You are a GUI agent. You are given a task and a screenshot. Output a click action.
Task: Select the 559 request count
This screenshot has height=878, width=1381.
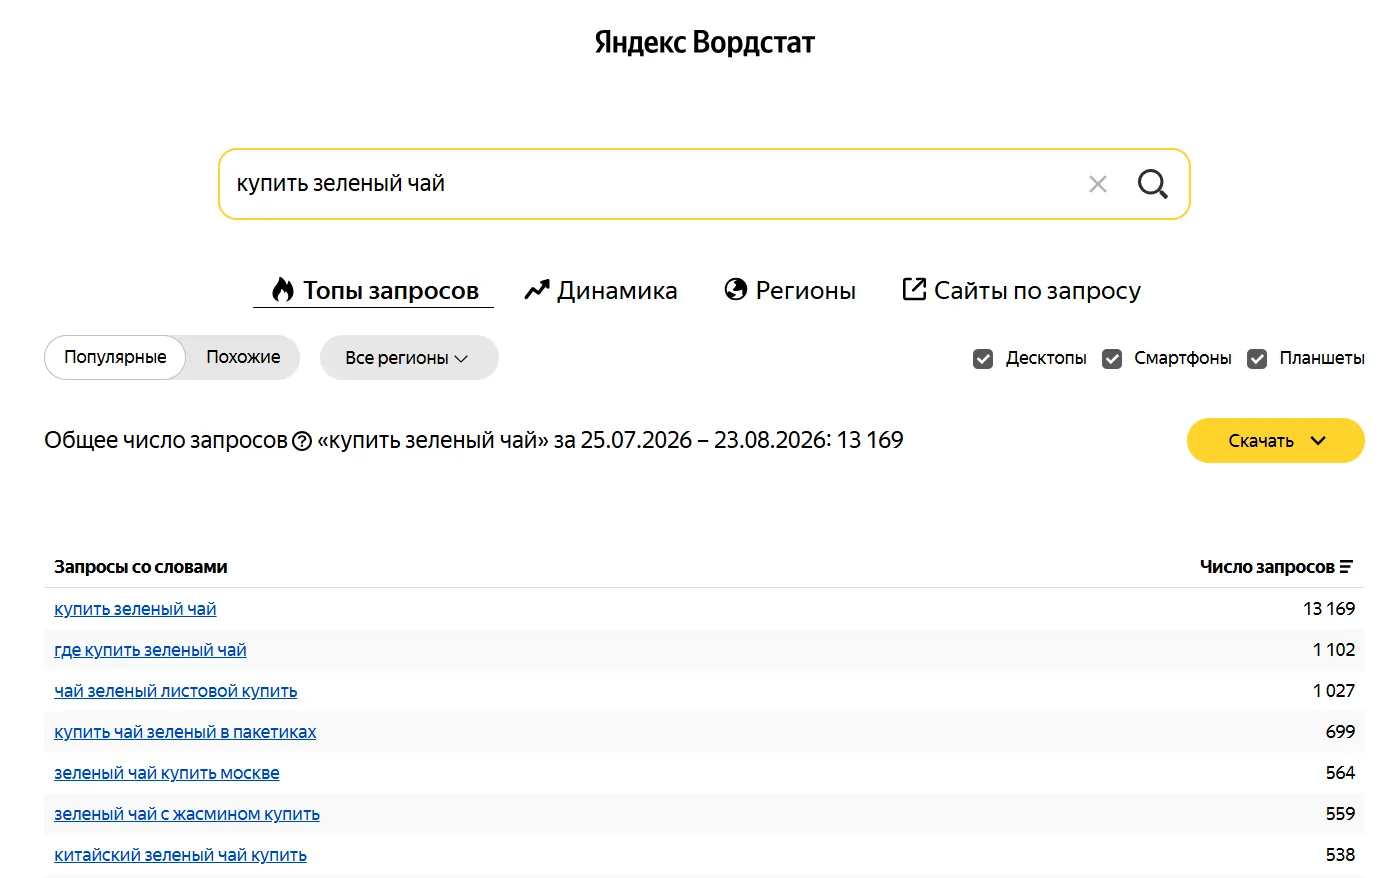(1340, 814)
